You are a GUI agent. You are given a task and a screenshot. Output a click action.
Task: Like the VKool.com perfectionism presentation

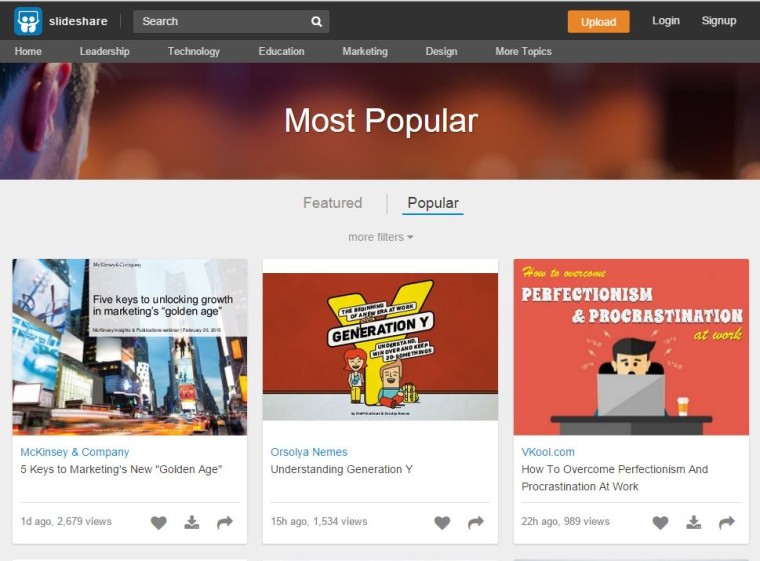(660, 522)
